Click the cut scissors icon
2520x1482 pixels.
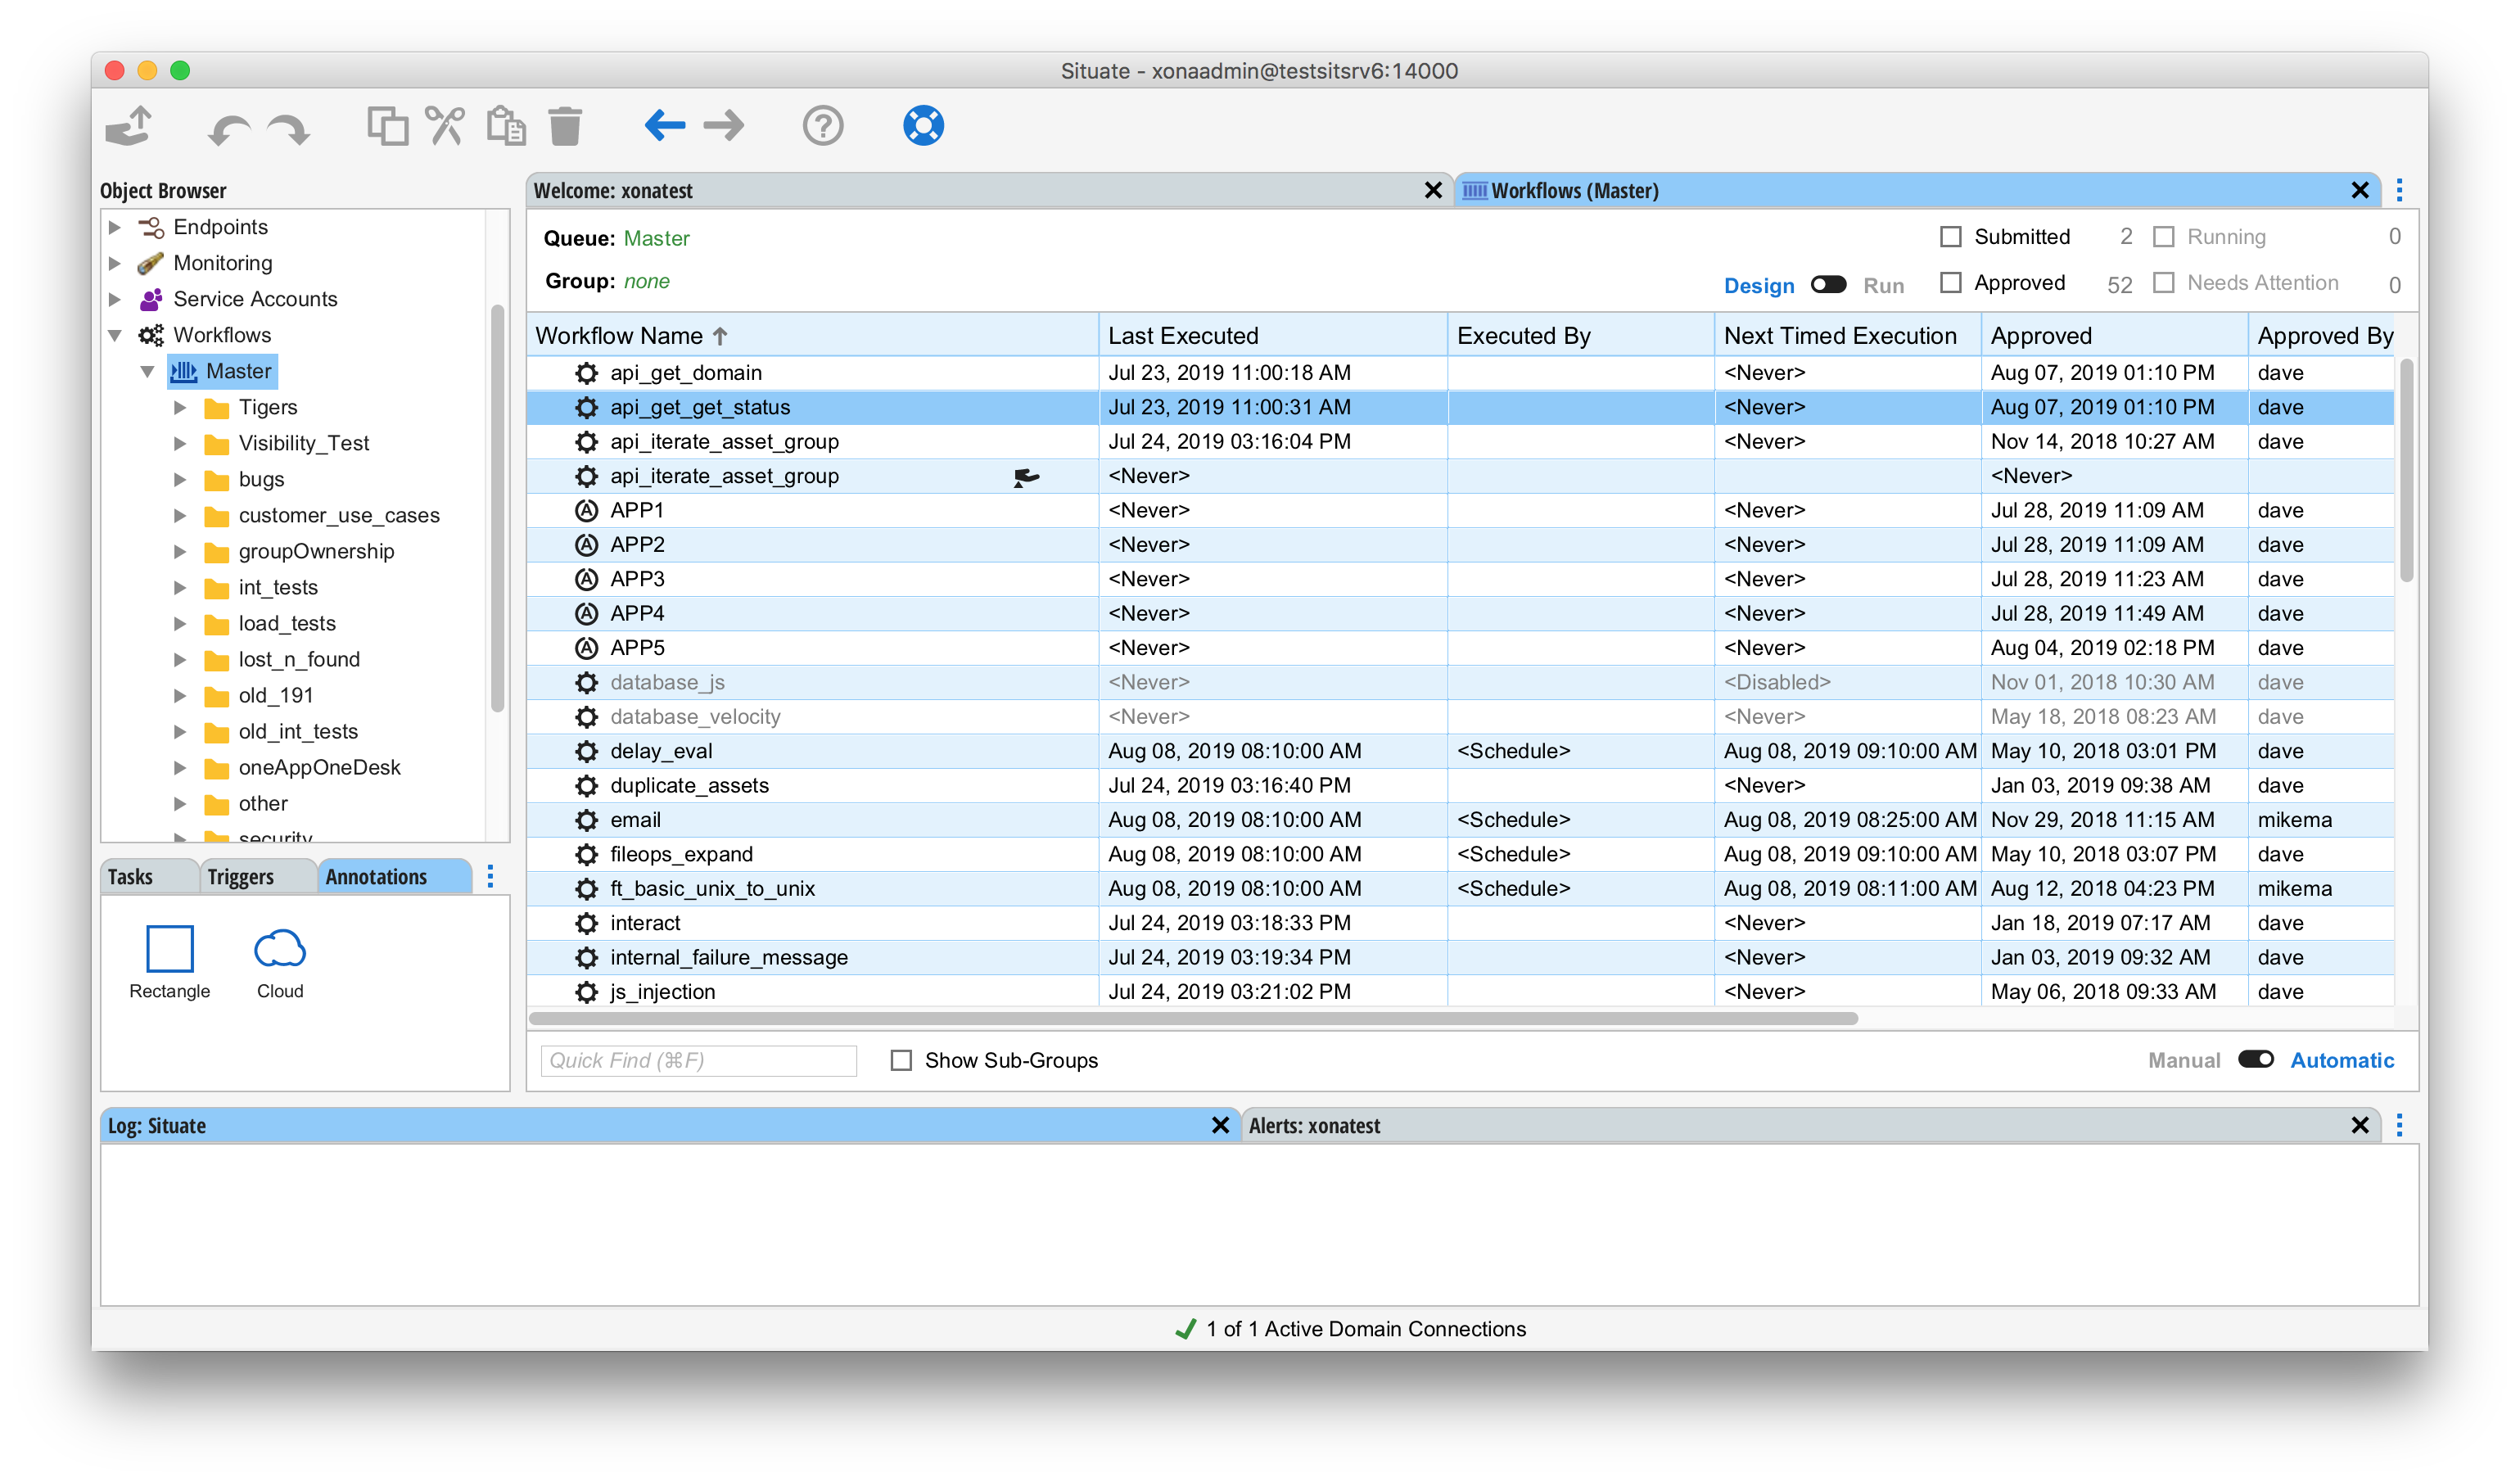(445, 126)
